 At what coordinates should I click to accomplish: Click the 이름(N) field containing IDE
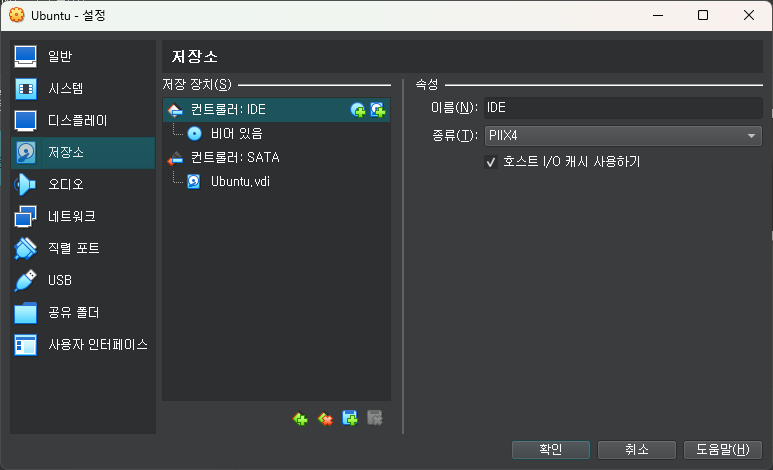point(623,108)
